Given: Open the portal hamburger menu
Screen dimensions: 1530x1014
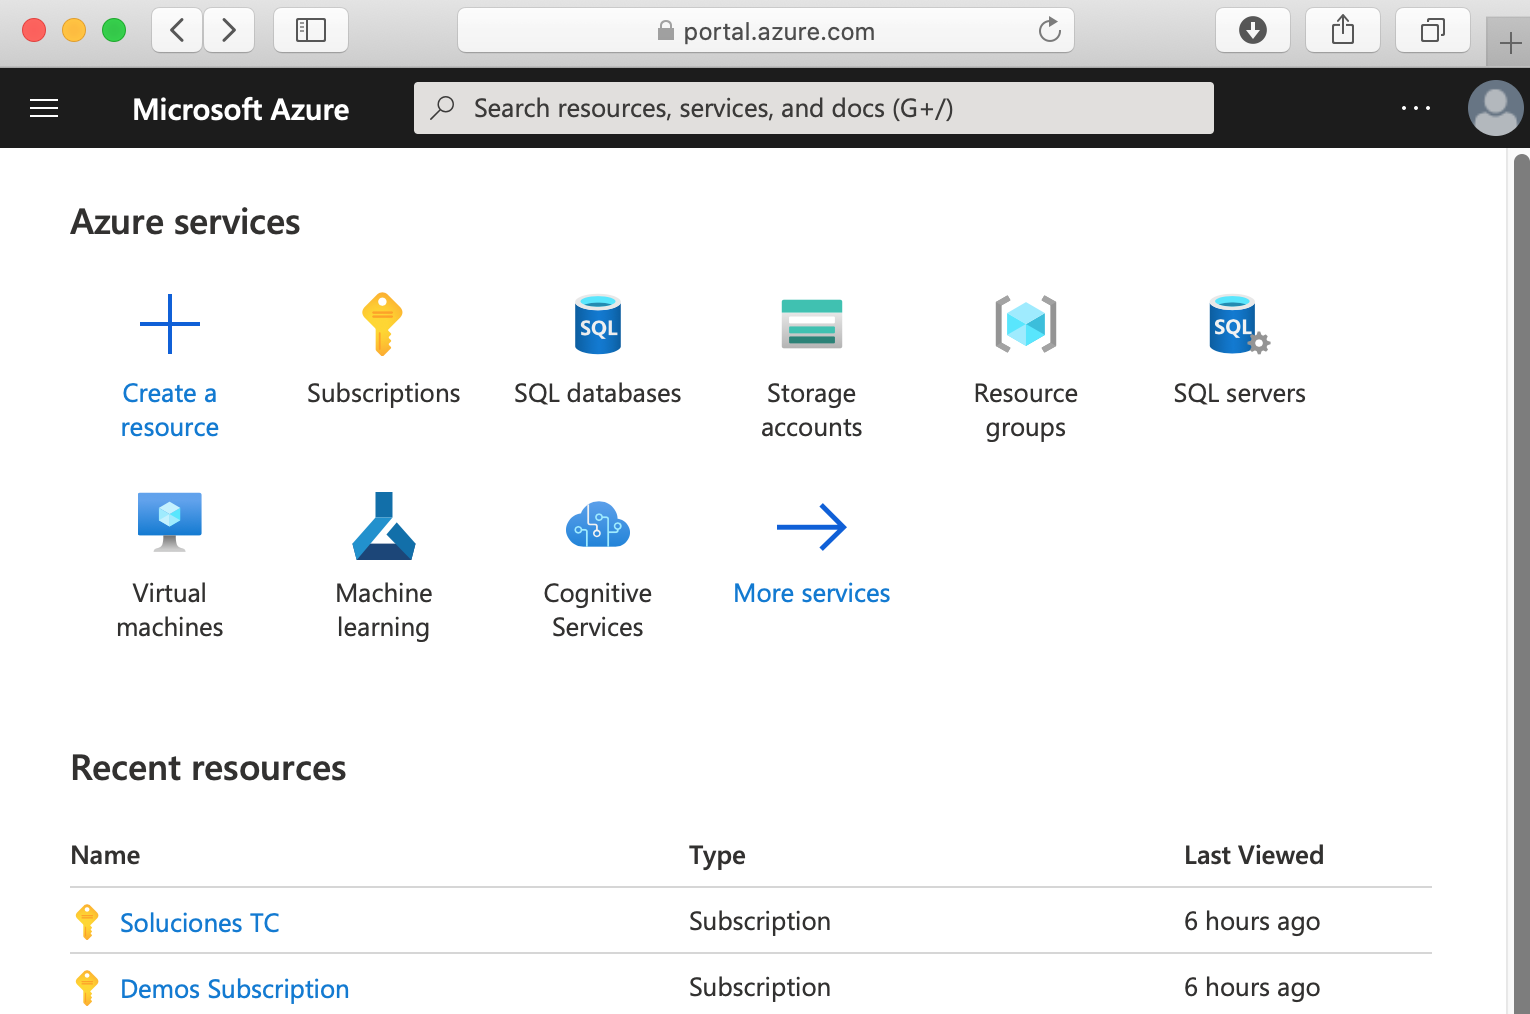Looking at the screenshot, I should pos(44,107).
